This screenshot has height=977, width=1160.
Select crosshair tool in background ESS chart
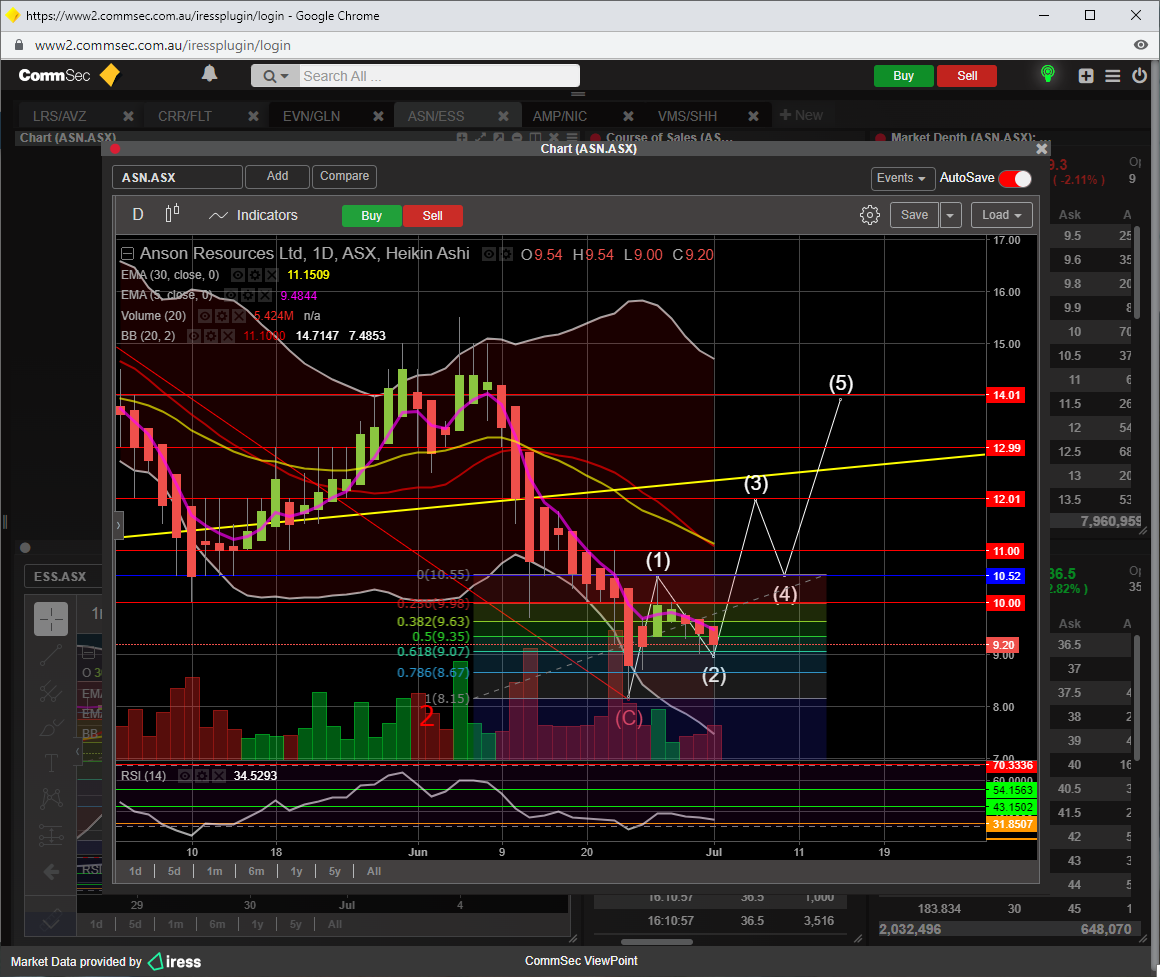coord(51,618)
